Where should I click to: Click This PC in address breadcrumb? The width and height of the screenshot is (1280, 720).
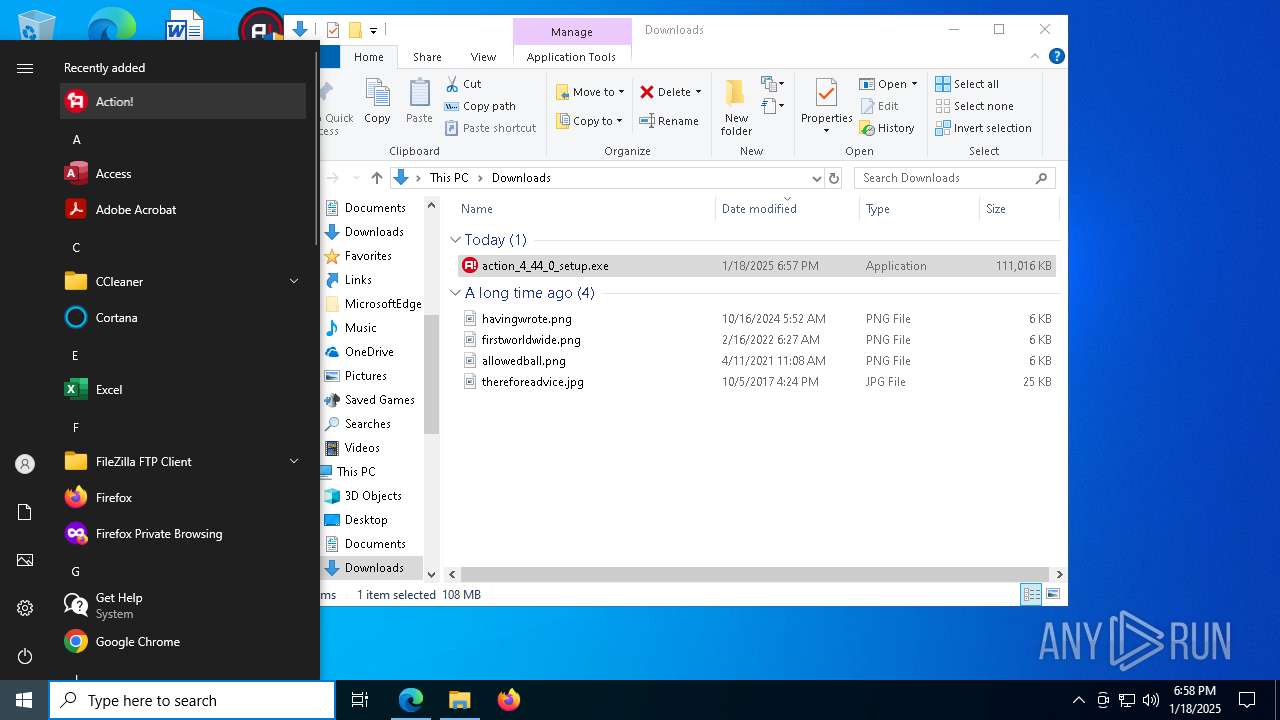coord(449,178)
